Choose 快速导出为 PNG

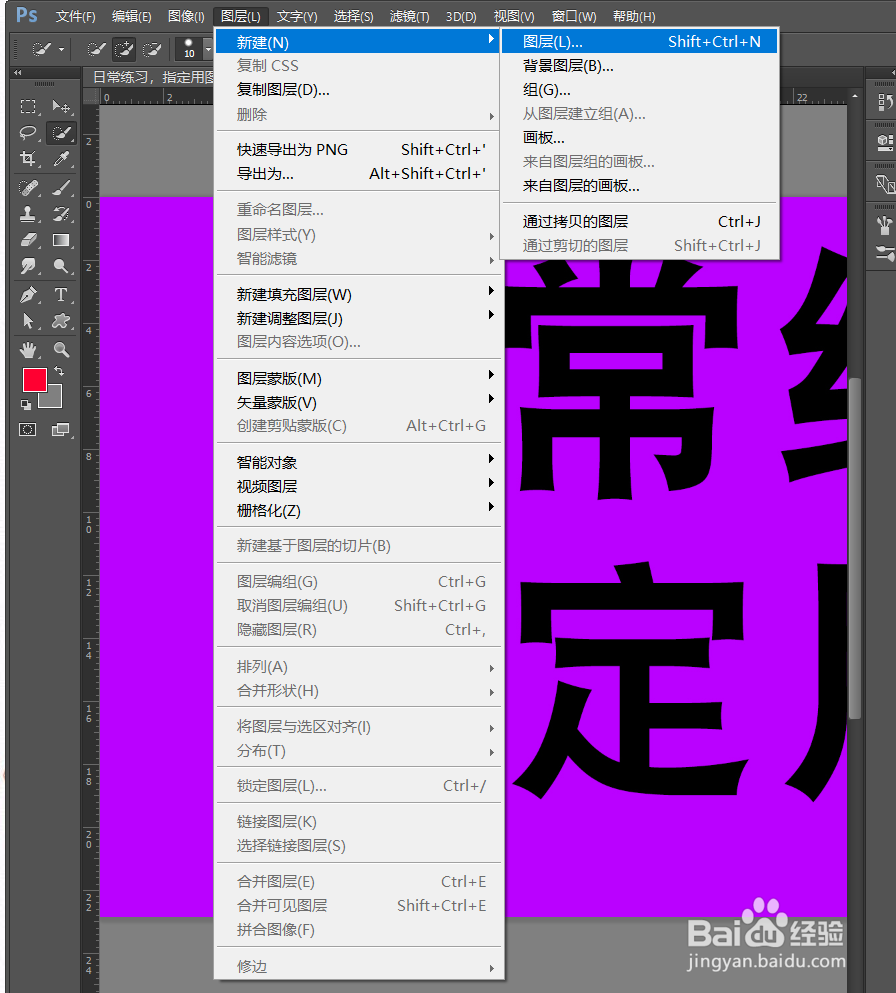click(x=359, y=149)
